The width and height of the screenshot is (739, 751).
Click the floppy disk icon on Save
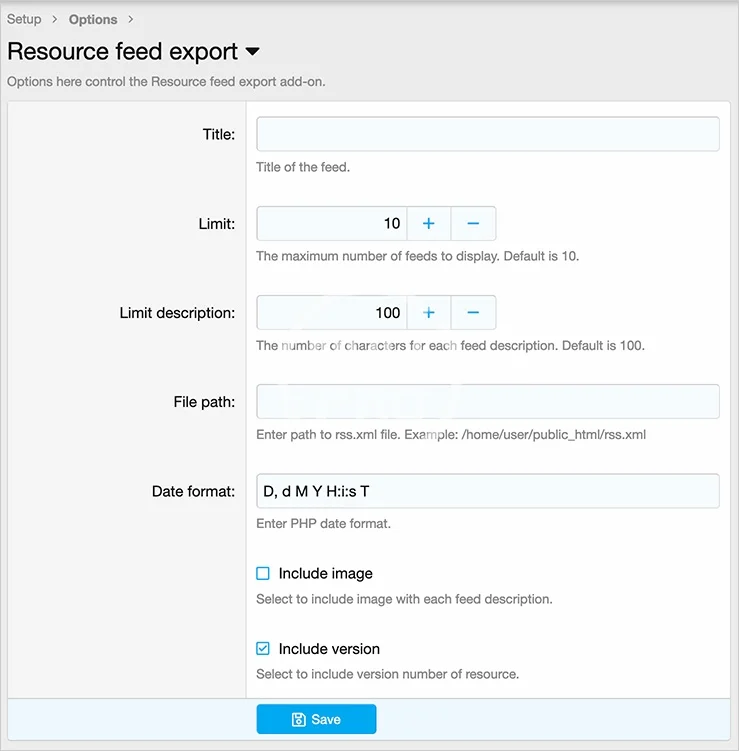[x=298, y=720]
